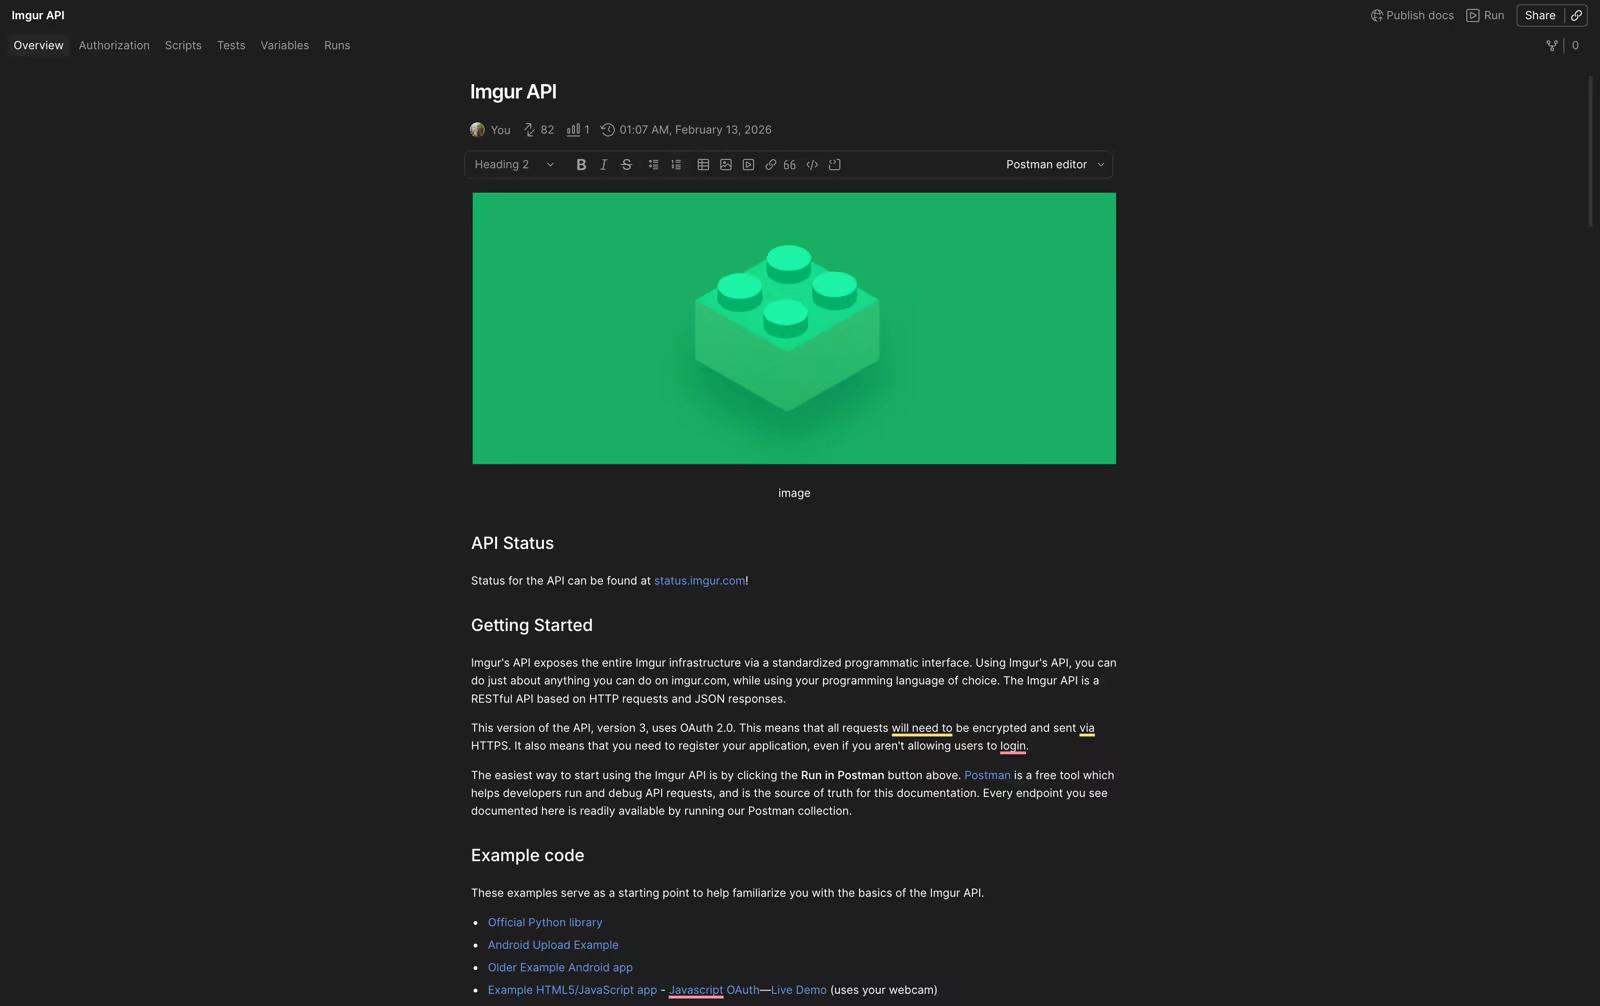Click the views bar-chart icon showing 1
Image resolution: width=1600 pixels, height=1006 pixels.
click(573, 130)
